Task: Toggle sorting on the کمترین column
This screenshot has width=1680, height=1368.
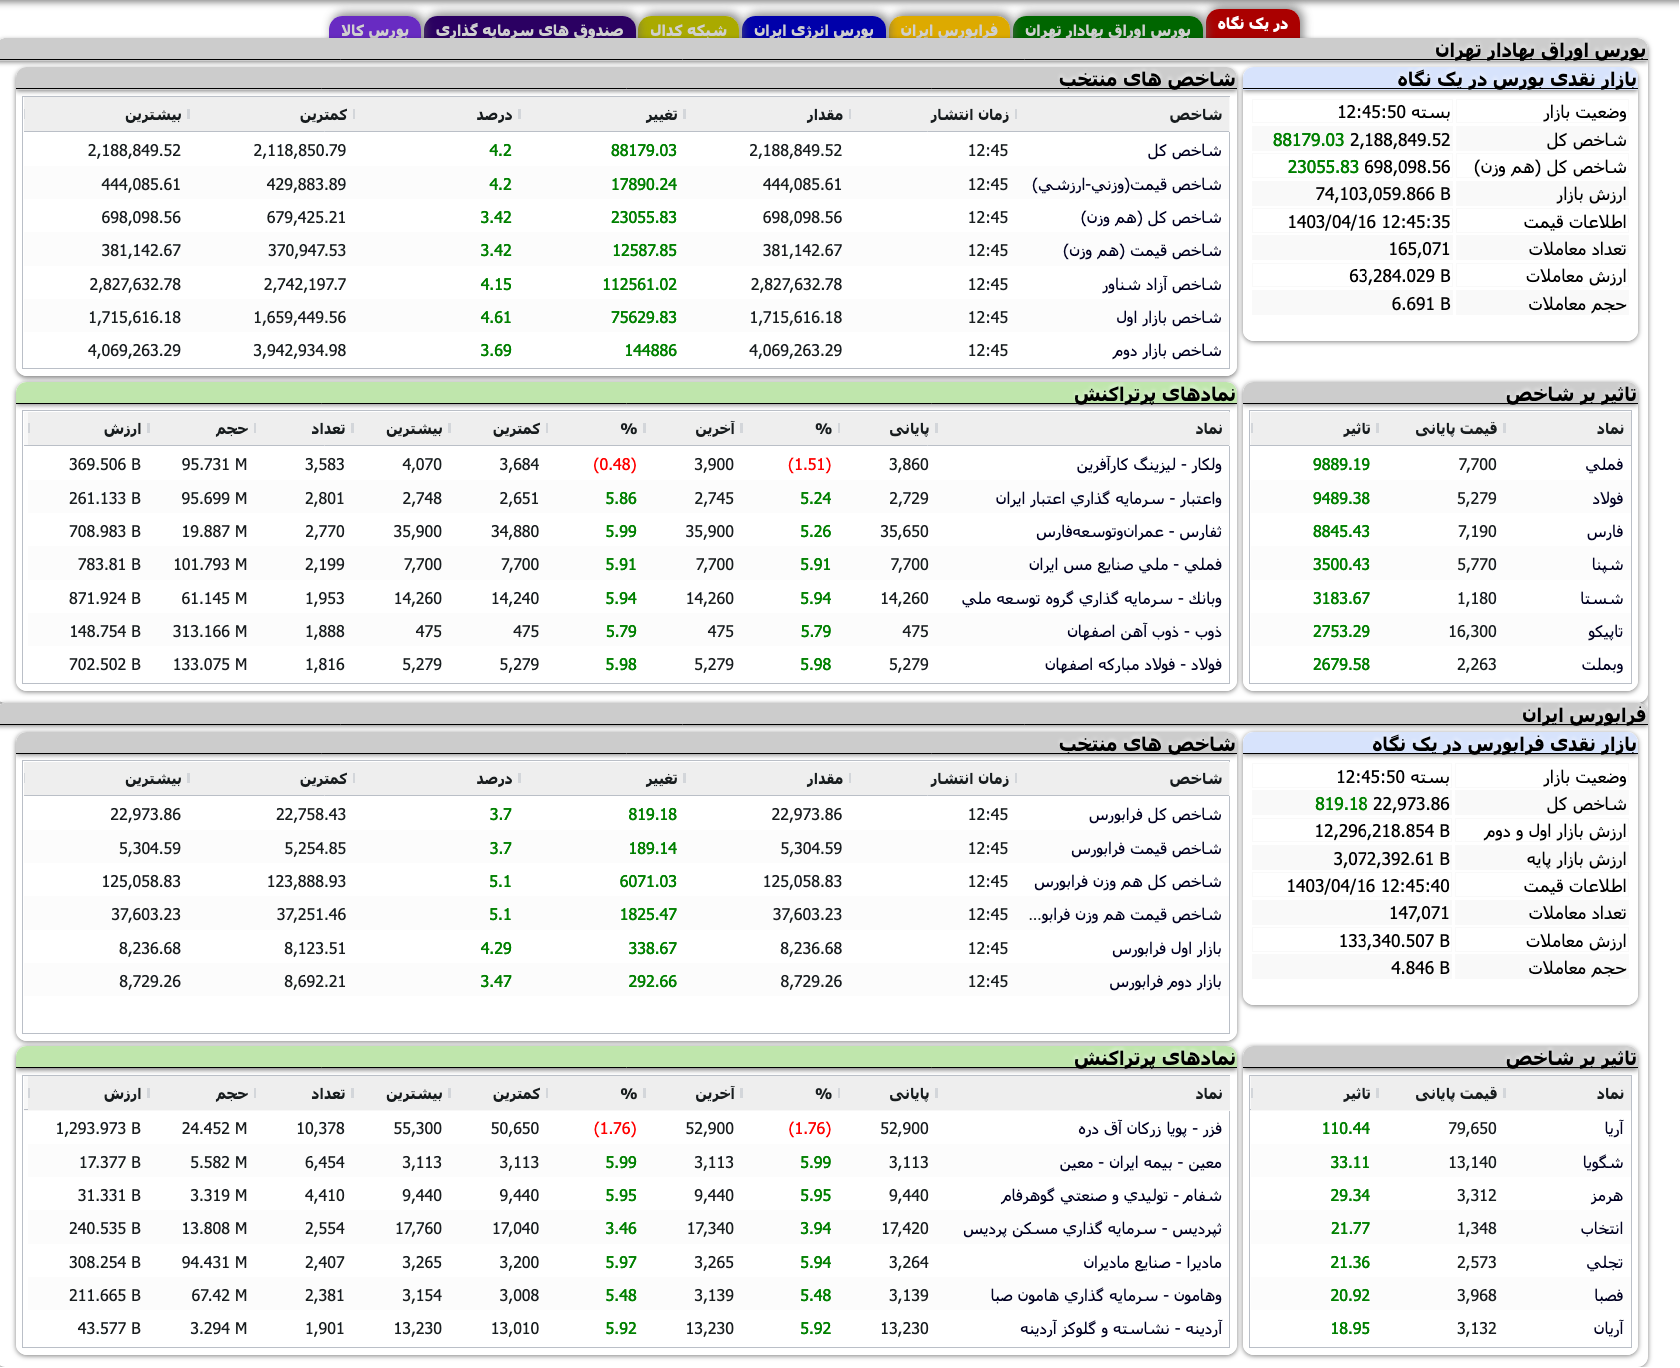Action: [x=354, y=114]
